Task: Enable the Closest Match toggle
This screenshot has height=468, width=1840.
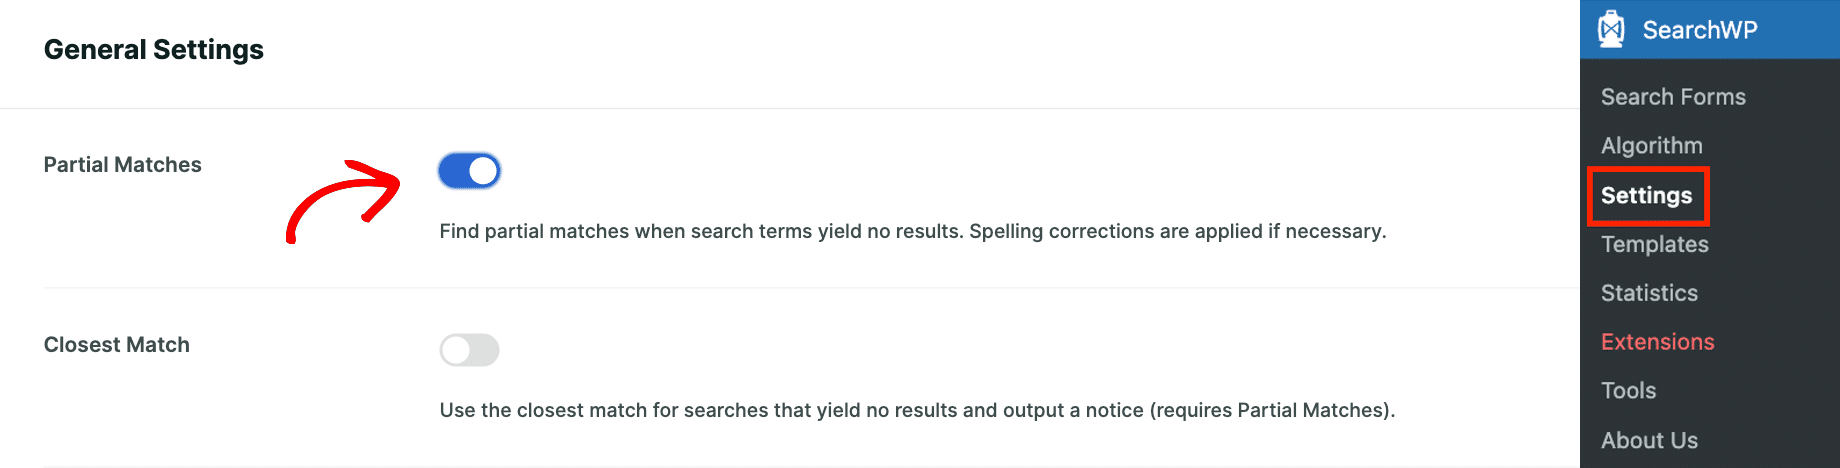Action: [x=469, y=350]
